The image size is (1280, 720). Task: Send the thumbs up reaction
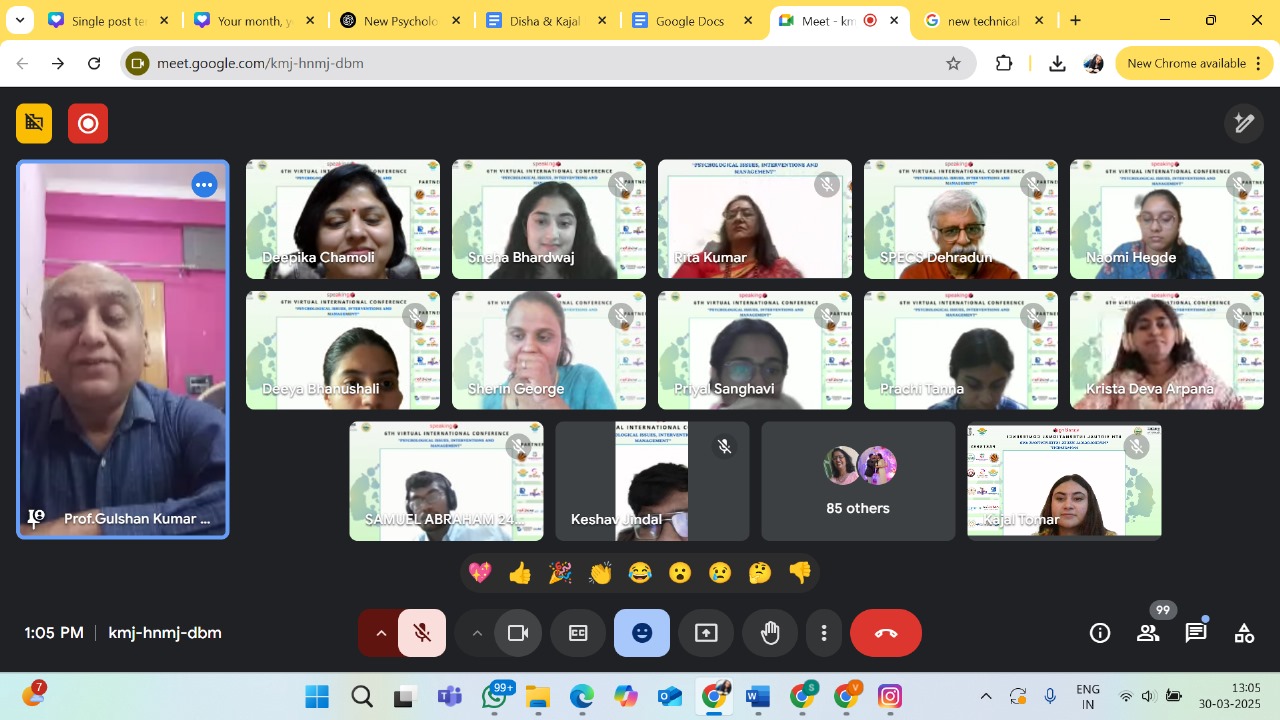[x=520, y=573]
